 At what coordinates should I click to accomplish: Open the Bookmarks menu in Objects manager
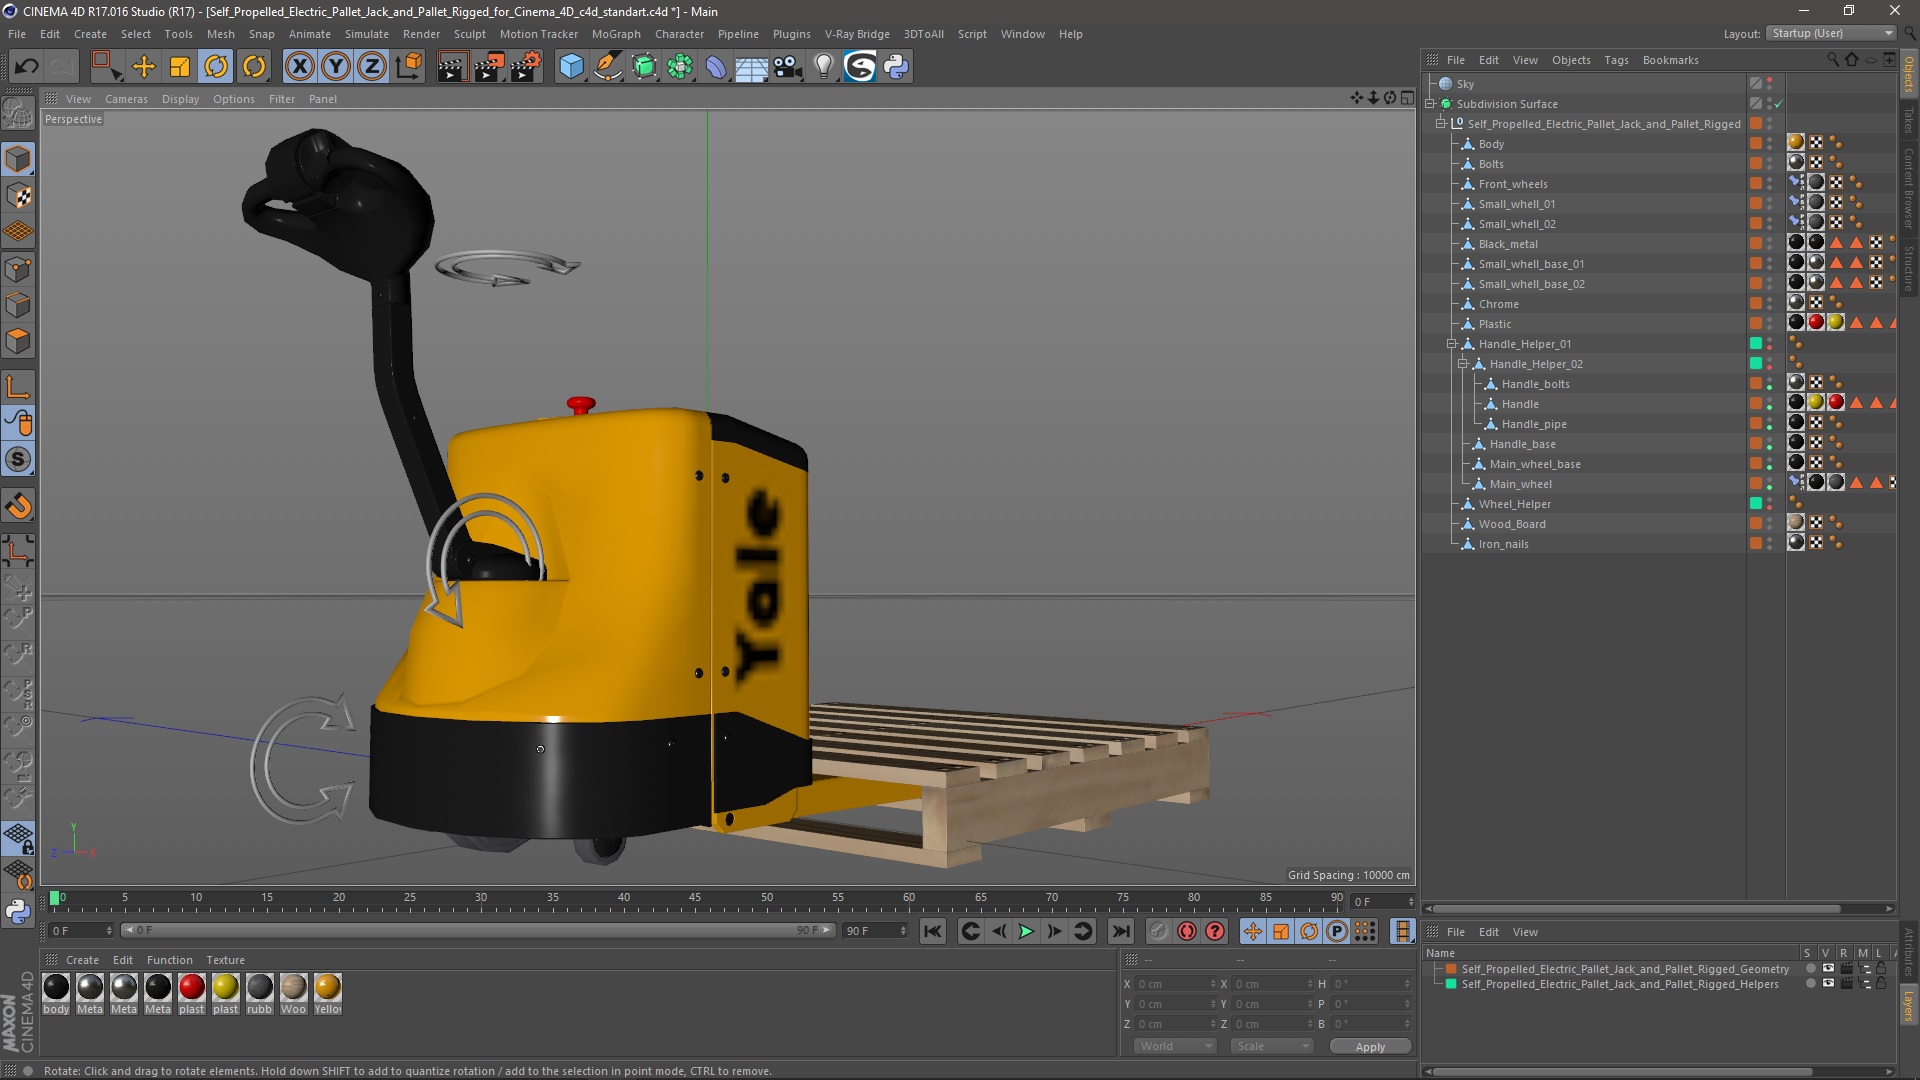[x=1670, y=60]
